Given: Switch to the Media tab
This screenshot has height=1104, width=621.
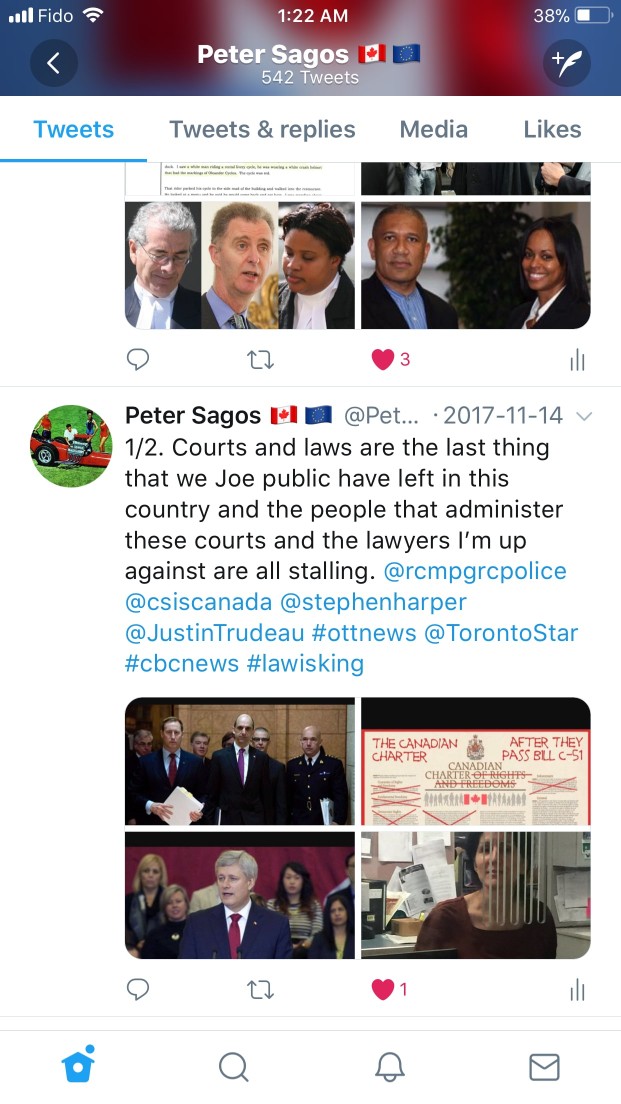Looking at the screenshot, I should pyautogui.click(x=434, y=130).
